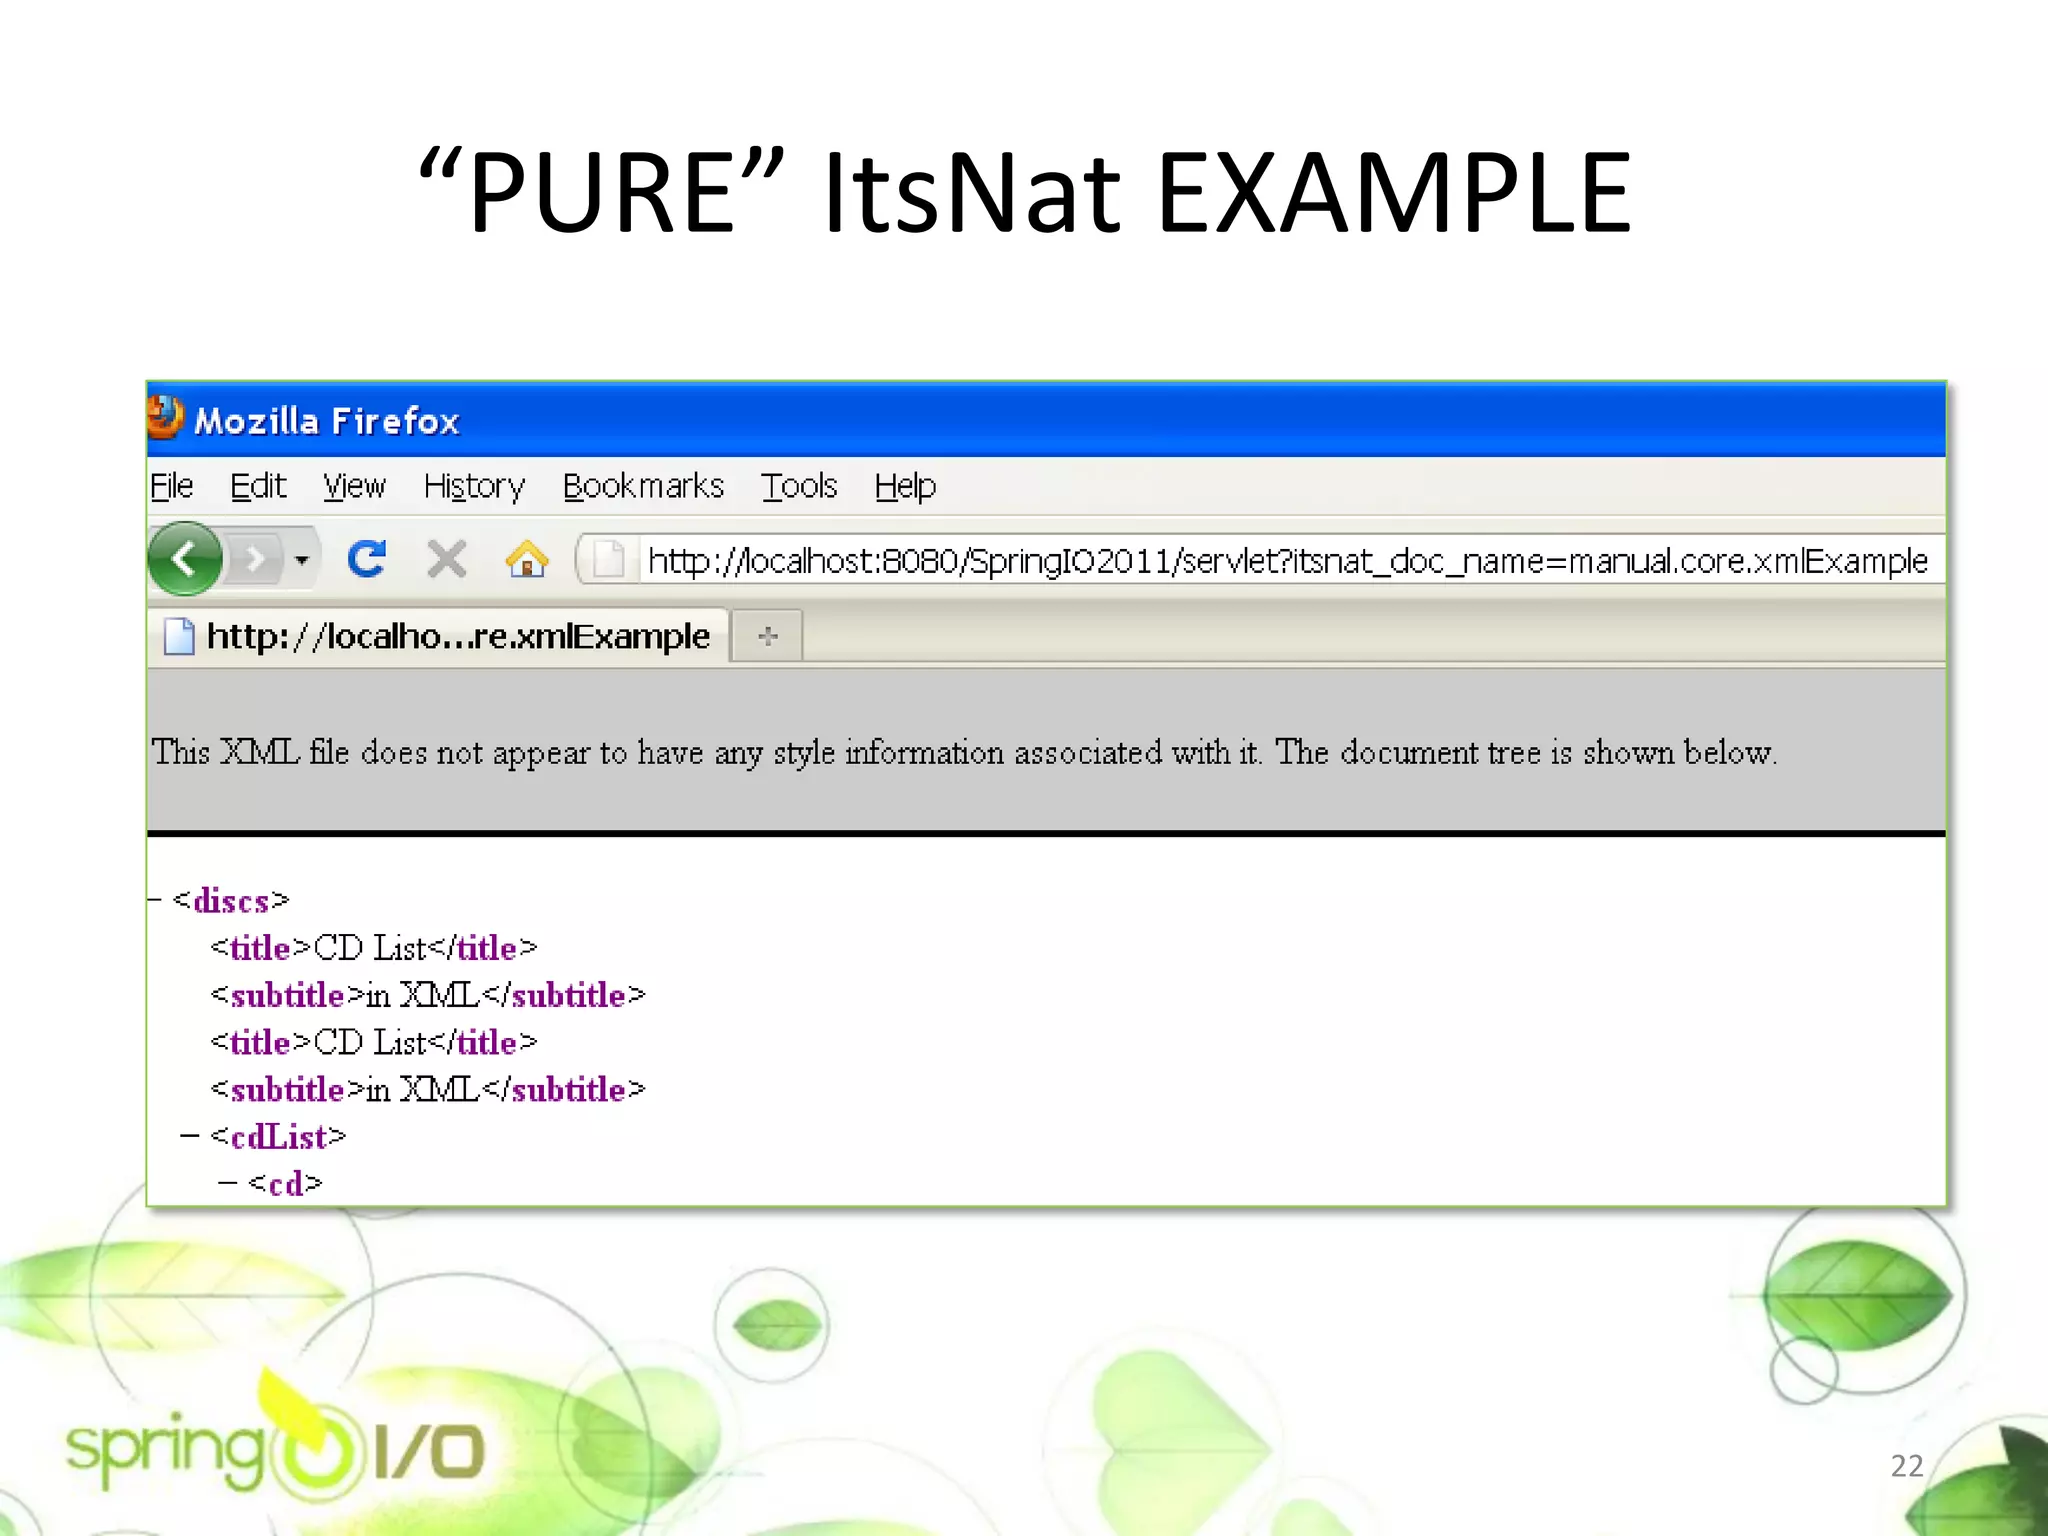The width and height of the screenshot is (2048, 1536).
Task: Collapse the discs root element
Action: (x=154, y=900)
